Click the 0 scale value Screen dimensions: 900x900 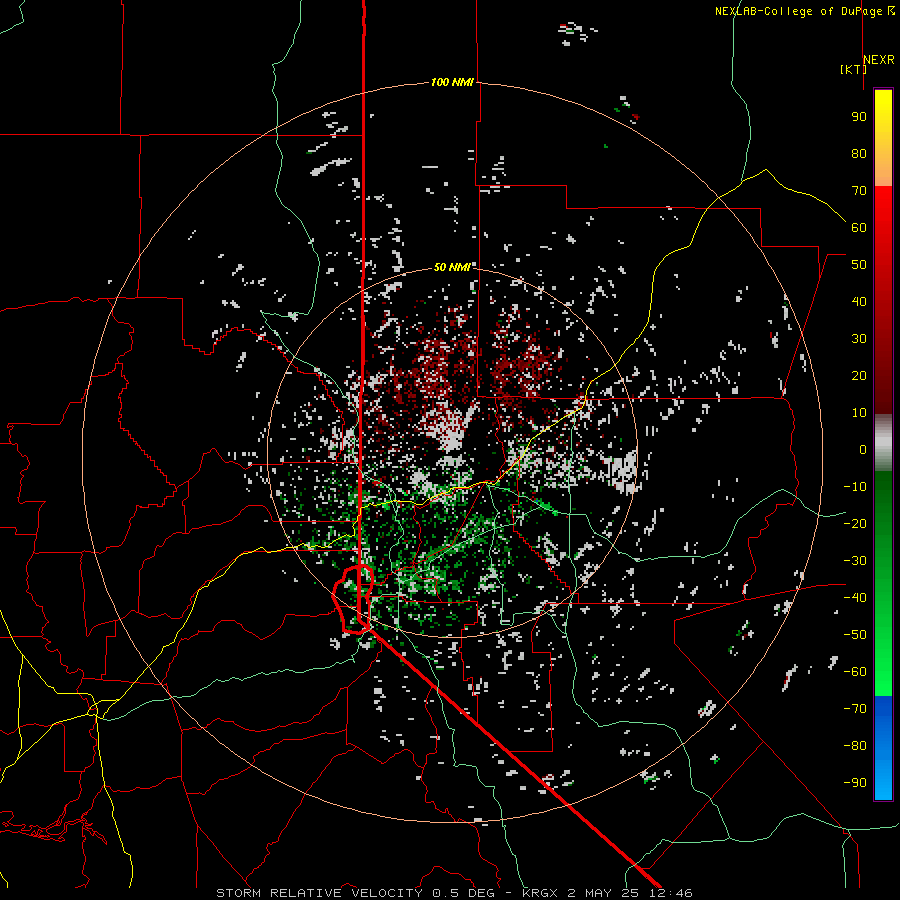(863, 450)
